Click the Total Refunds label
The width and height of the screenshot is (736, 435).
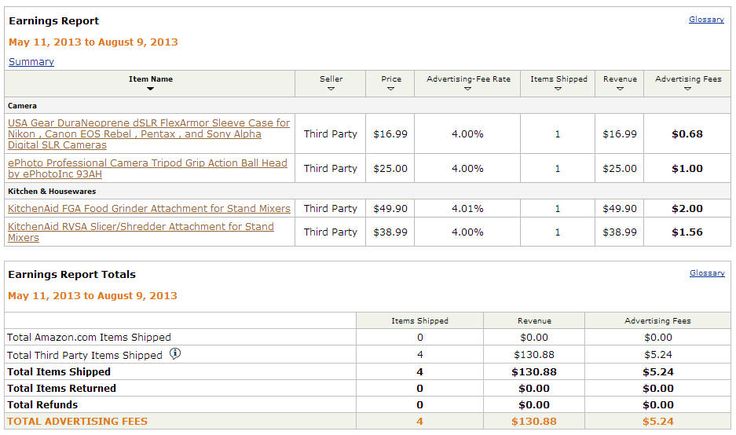(x=42, y=404)
